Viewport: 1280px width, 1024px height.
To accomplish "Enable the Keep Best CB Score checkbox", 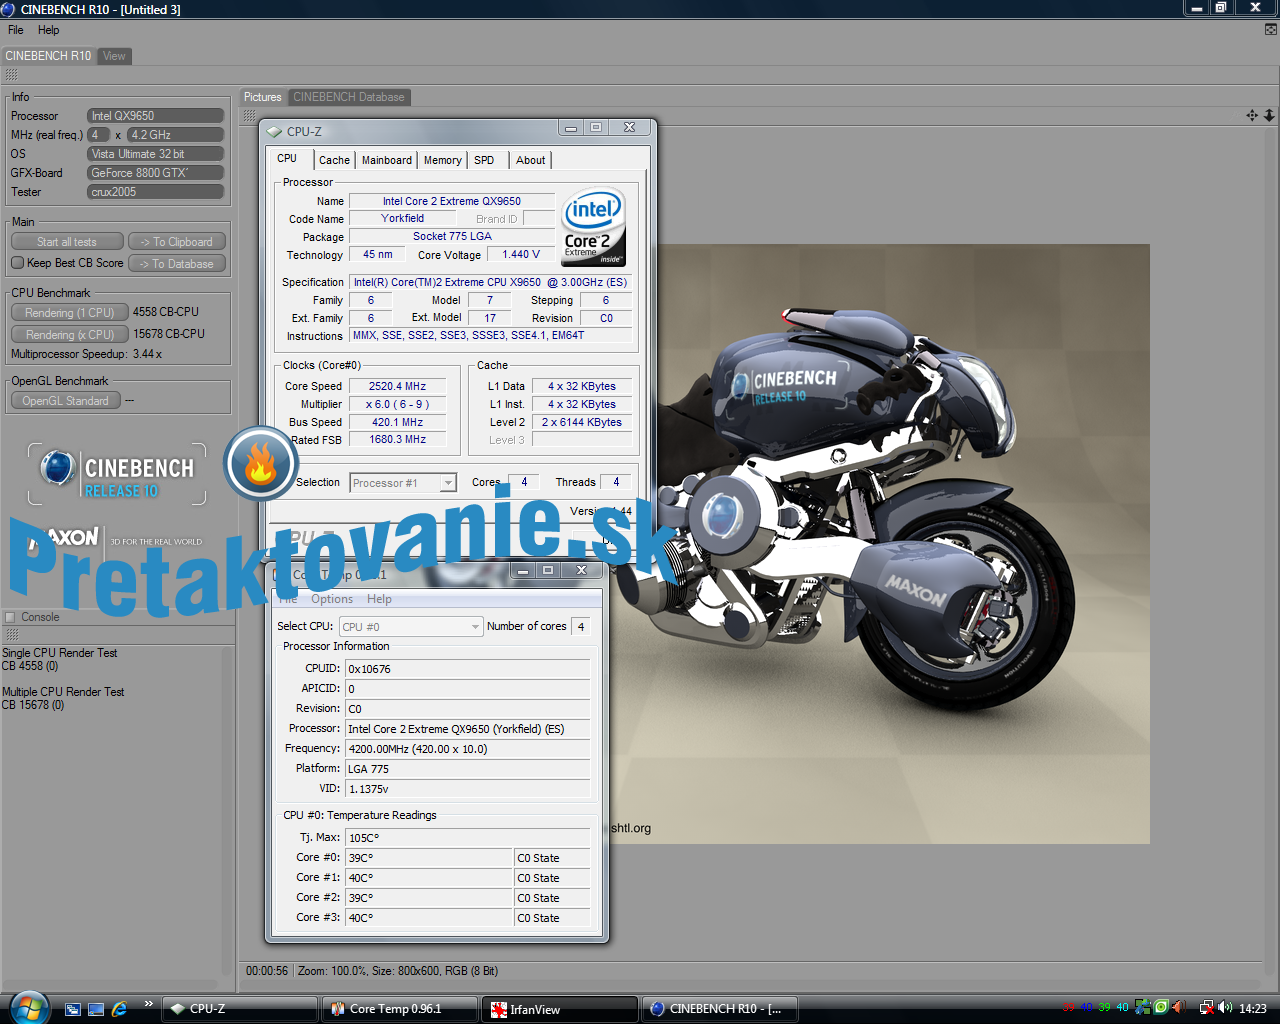I will 17,263.
